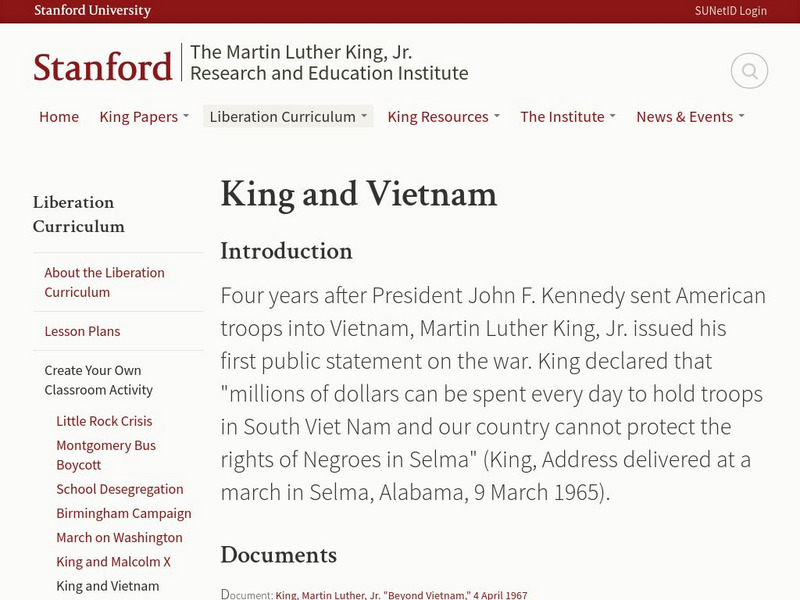
Task: Open the King Resources dropdown
Action: tap(444, 117)
